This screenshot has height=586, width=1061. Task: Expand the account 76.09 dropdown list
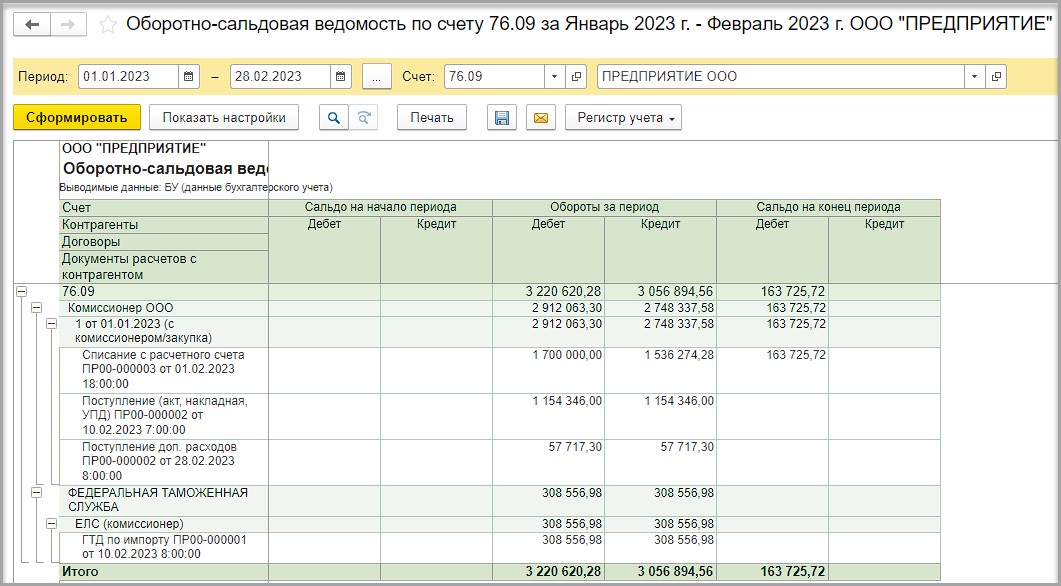pos(555,76)
